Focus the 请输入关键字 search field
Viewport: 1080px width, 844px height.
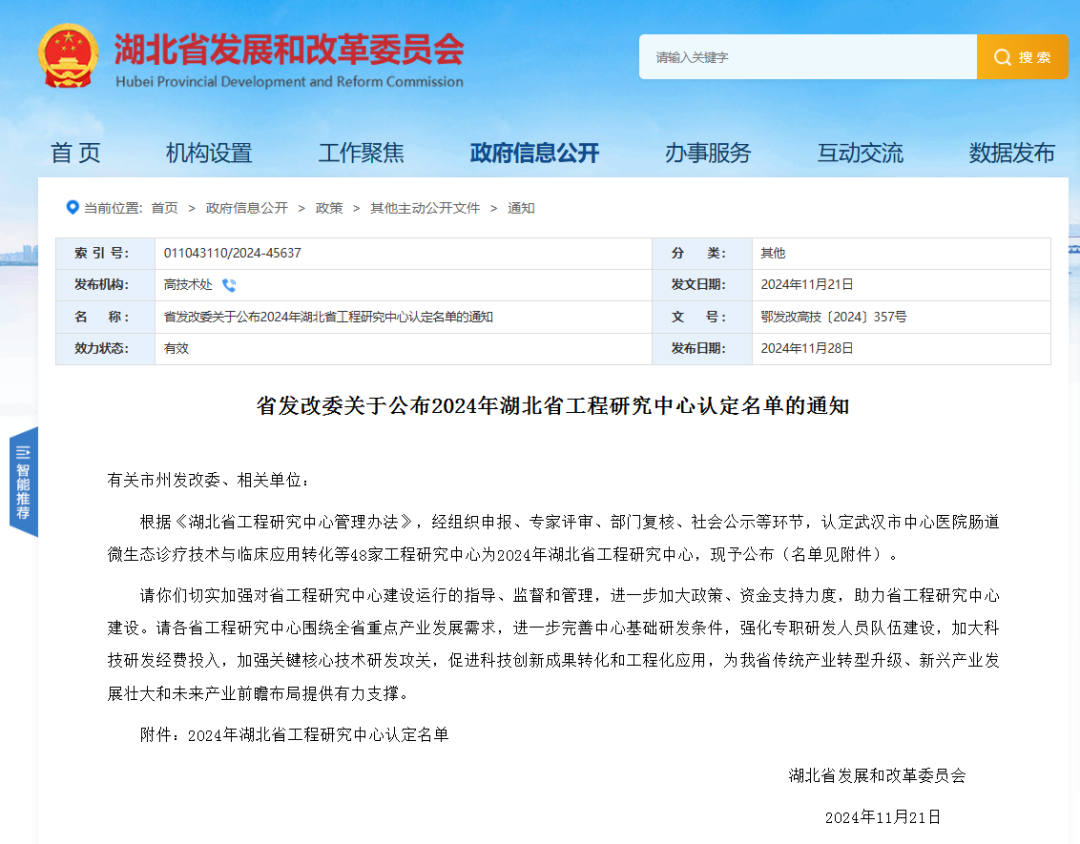(x=807, y=56)
